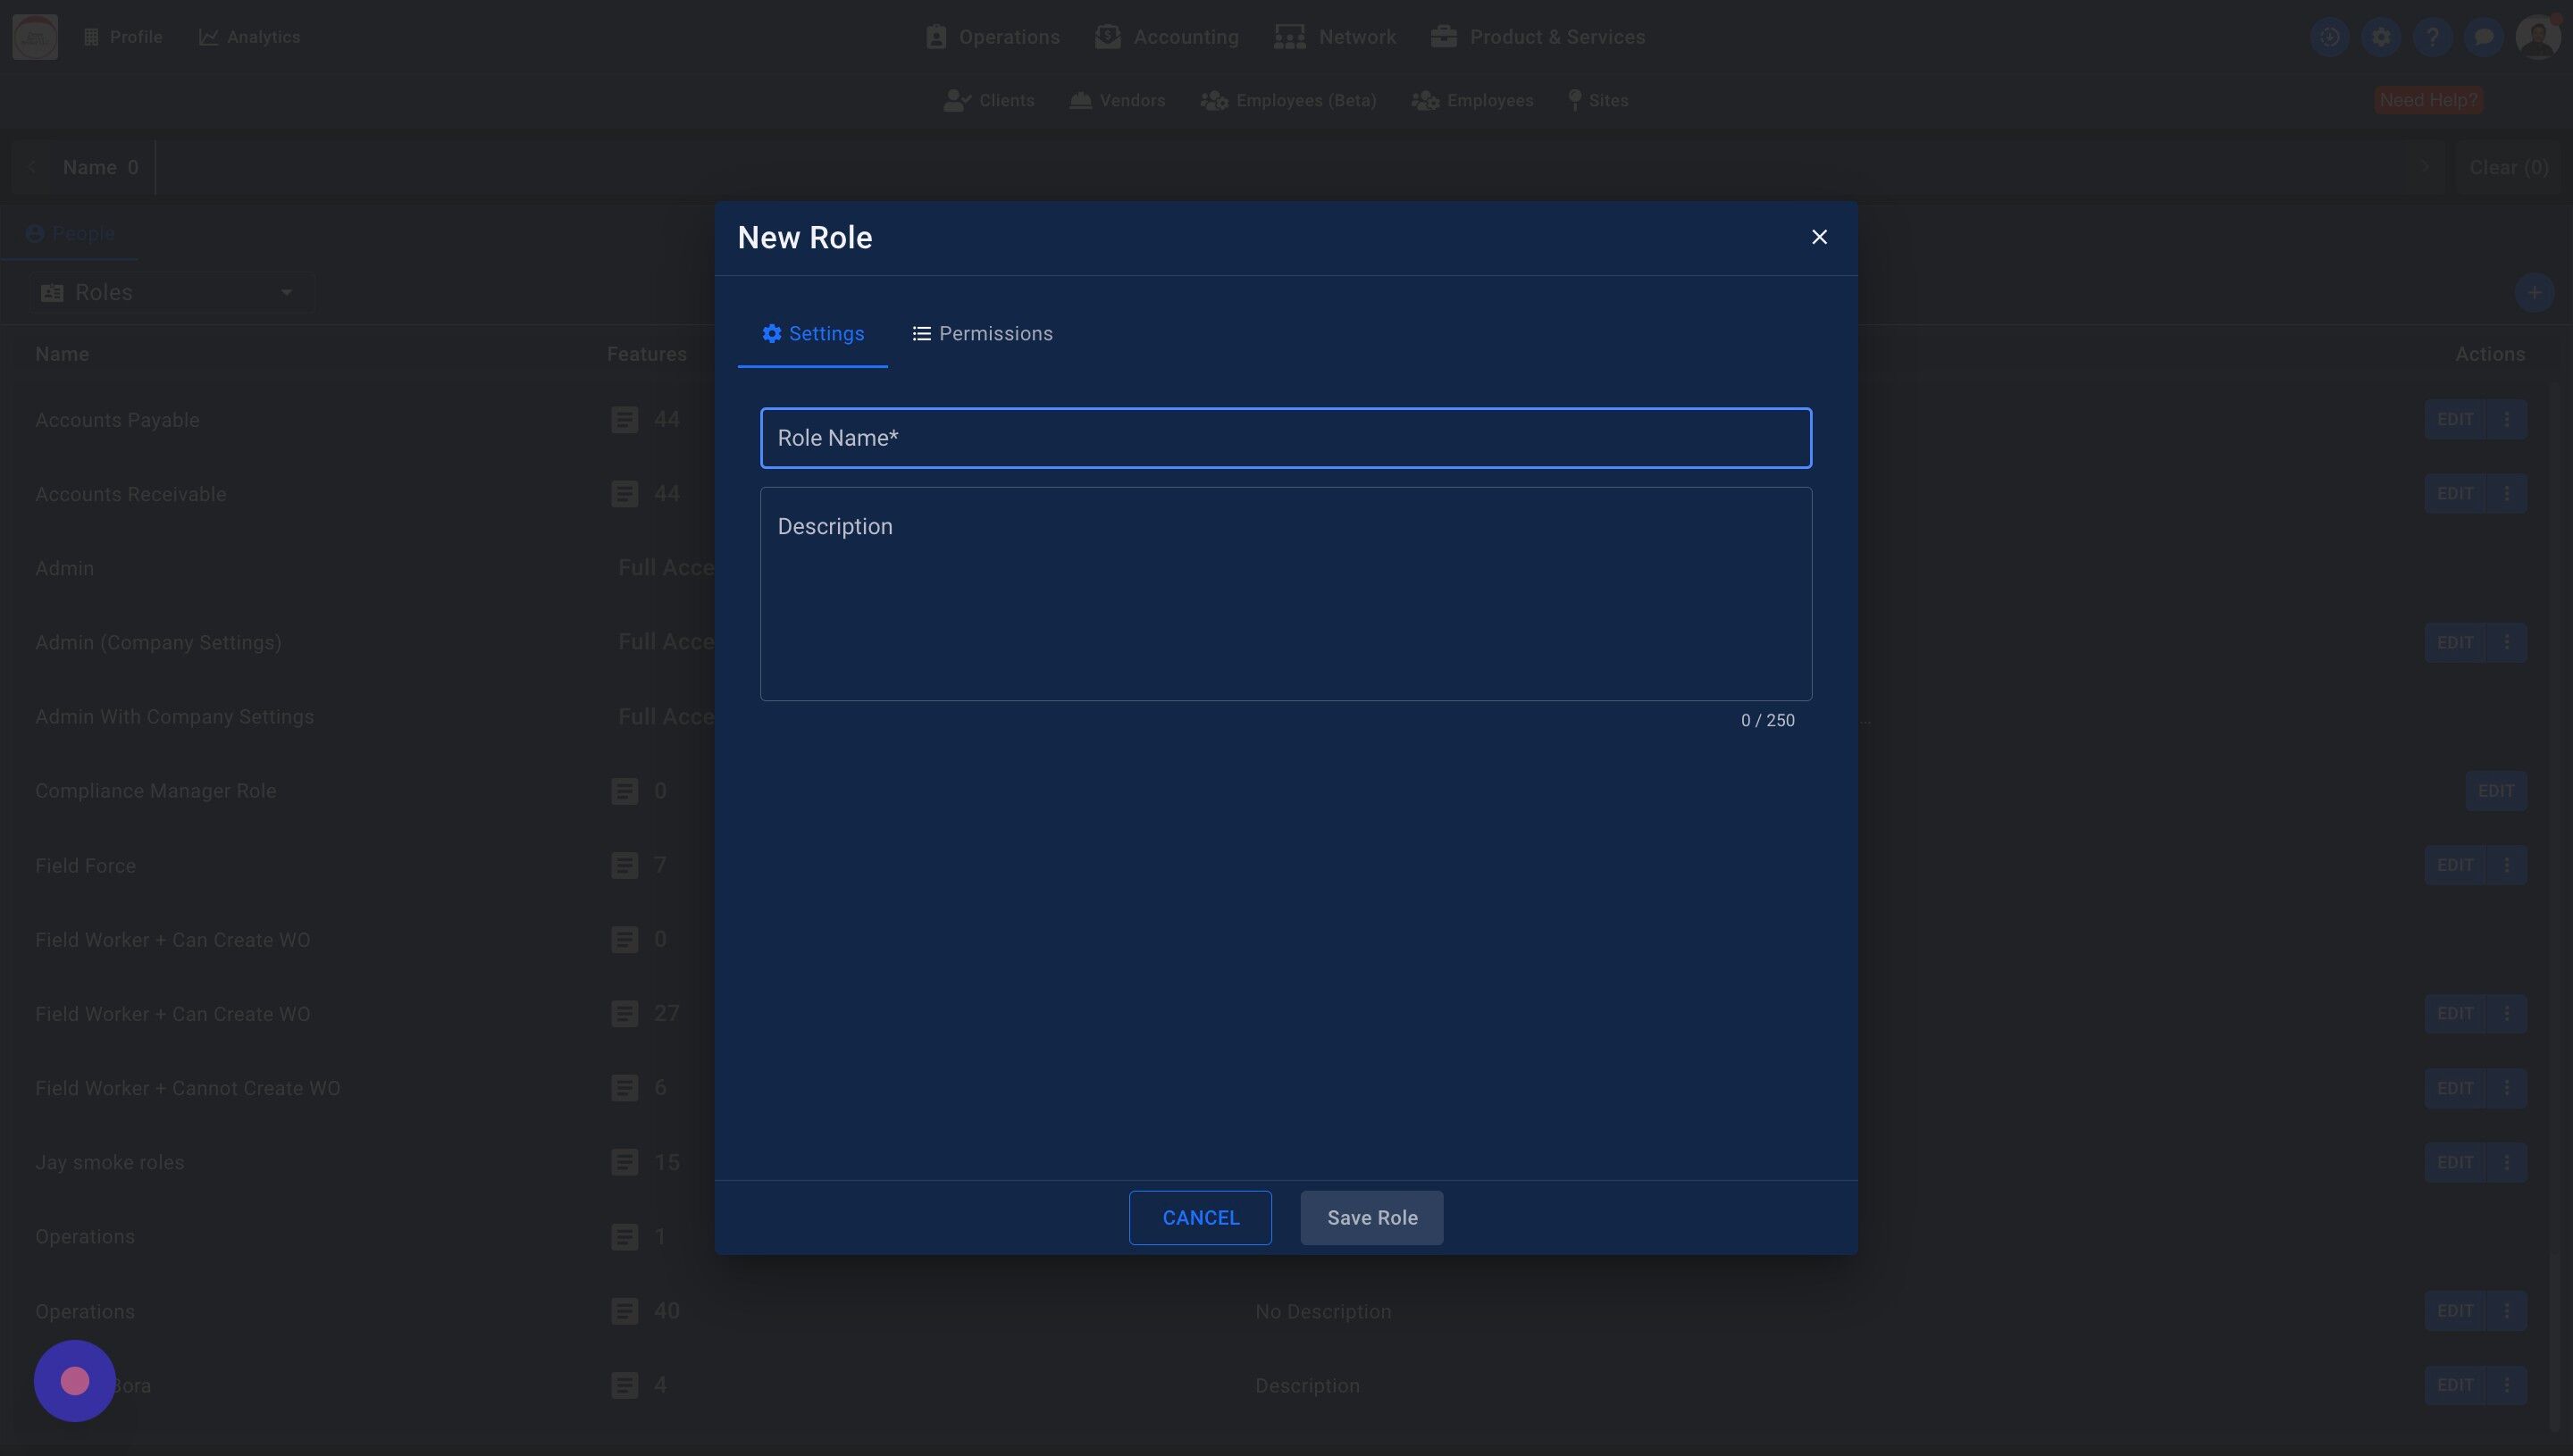
Task: Click the help question mark icon
Action: [2432, 37]
